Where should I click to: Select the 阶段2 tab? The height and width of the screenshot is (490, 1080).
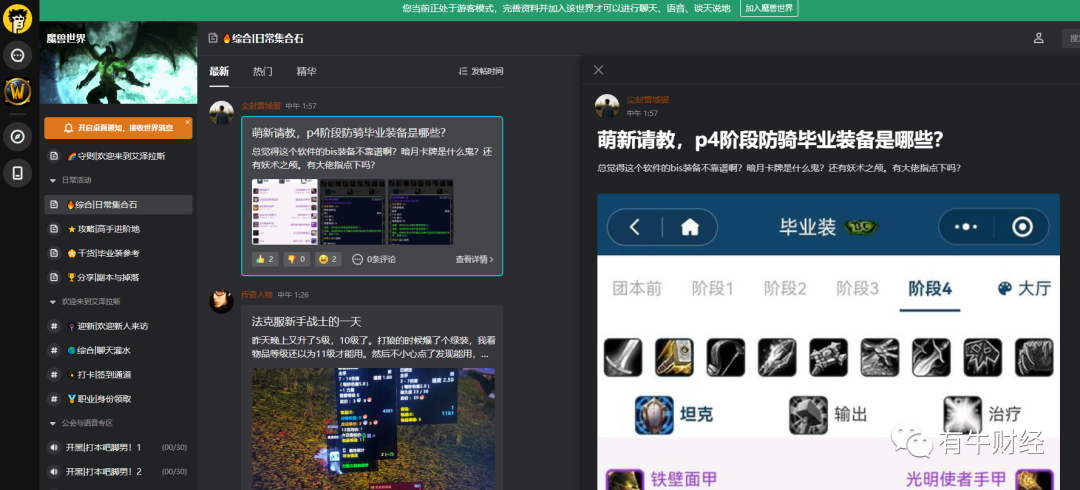pos(785,288)
